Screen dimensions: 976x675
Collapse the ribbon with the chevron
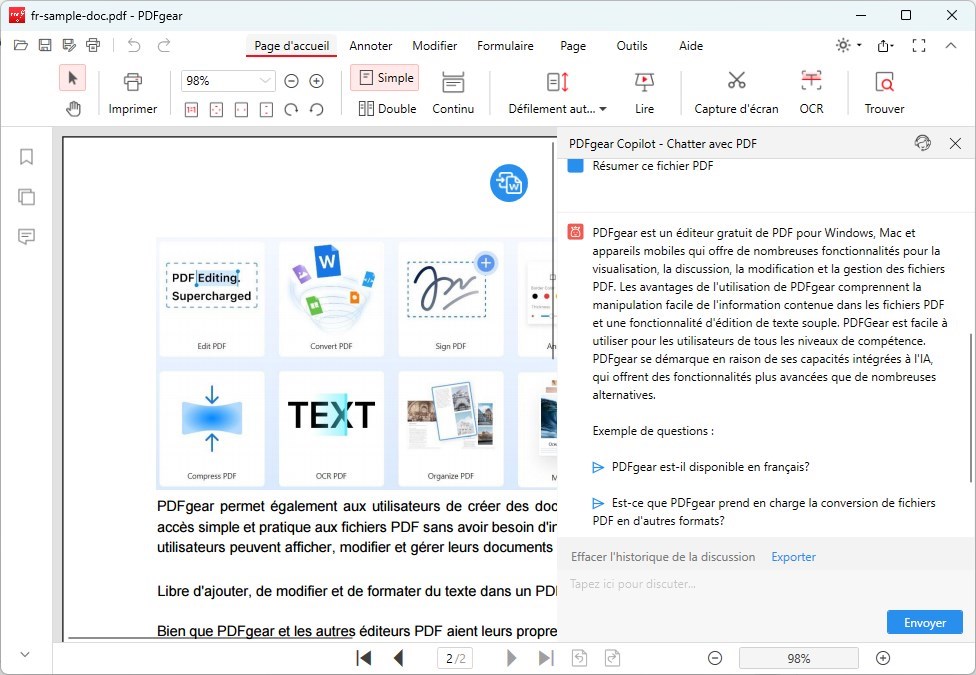tap(950, 45)
